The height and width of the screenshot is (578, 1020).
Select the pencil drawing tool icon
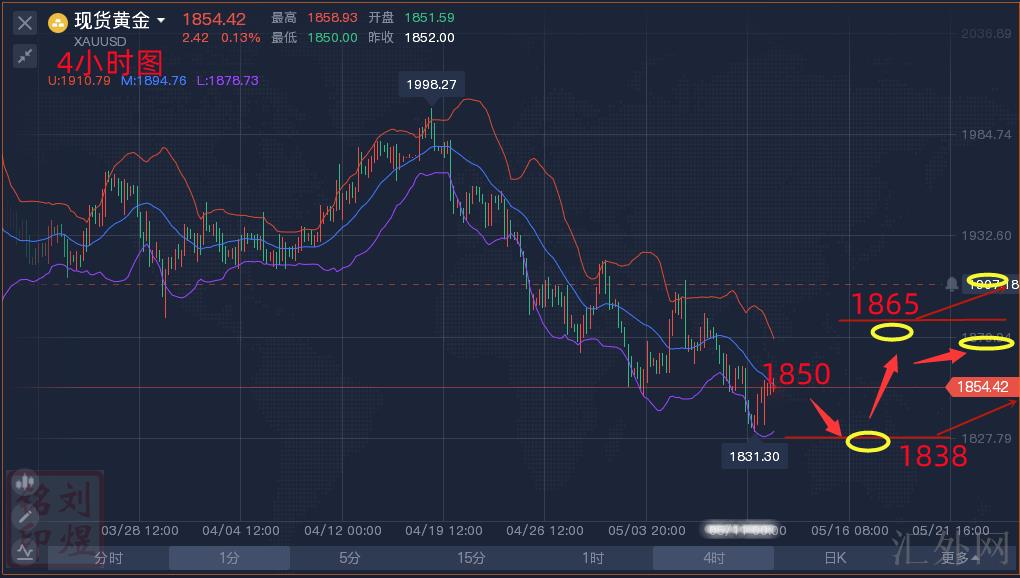pos(25,517)
